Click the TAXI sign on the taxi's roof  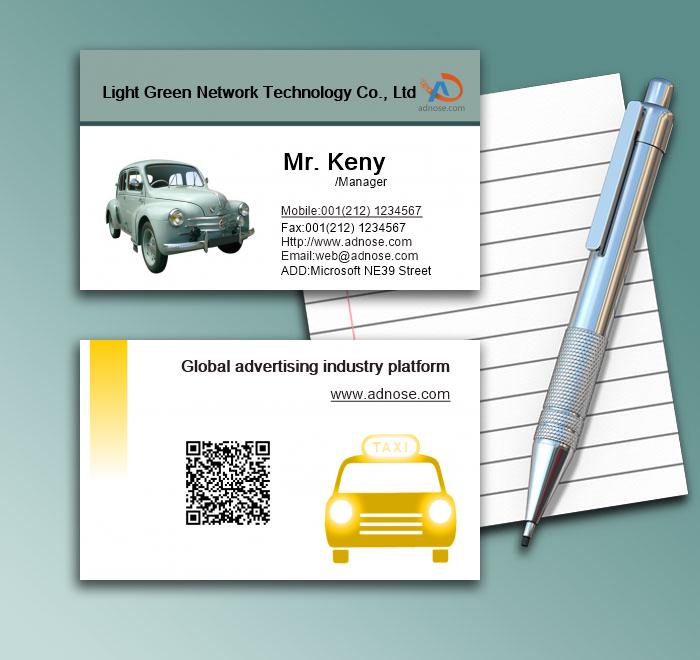point(391,447)
